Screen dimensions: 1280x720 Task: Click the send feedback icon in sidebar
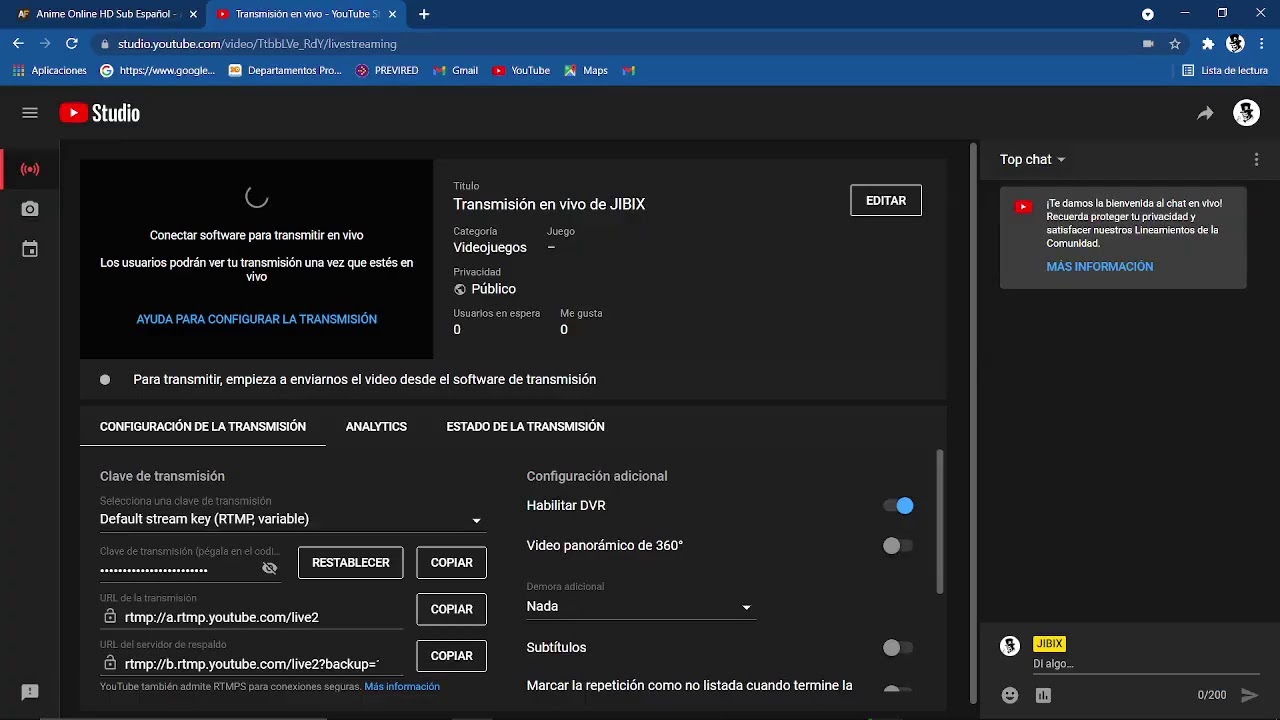click(30, 692)
